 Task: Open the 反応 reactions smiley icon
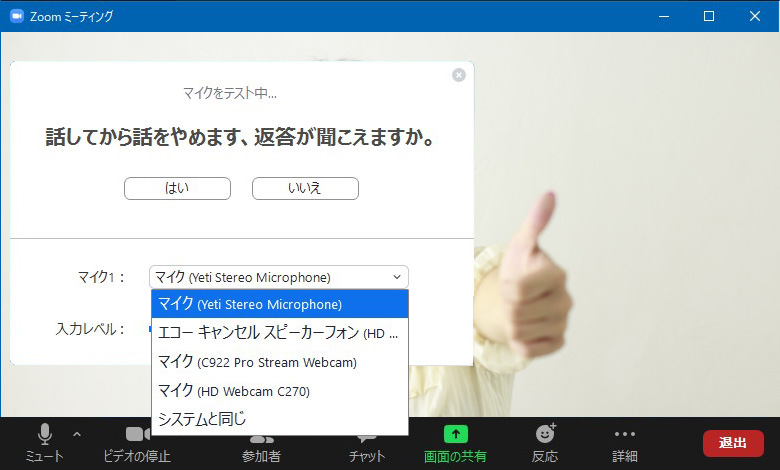[x=545, y=434]
